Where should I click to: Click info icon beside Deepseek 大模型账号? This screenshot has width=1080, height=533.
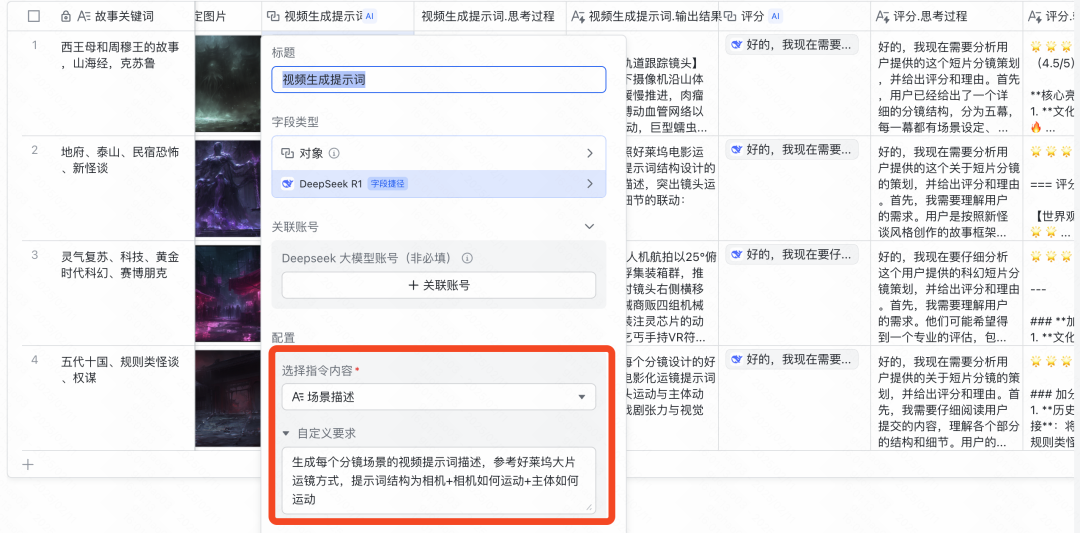point(467,258)
